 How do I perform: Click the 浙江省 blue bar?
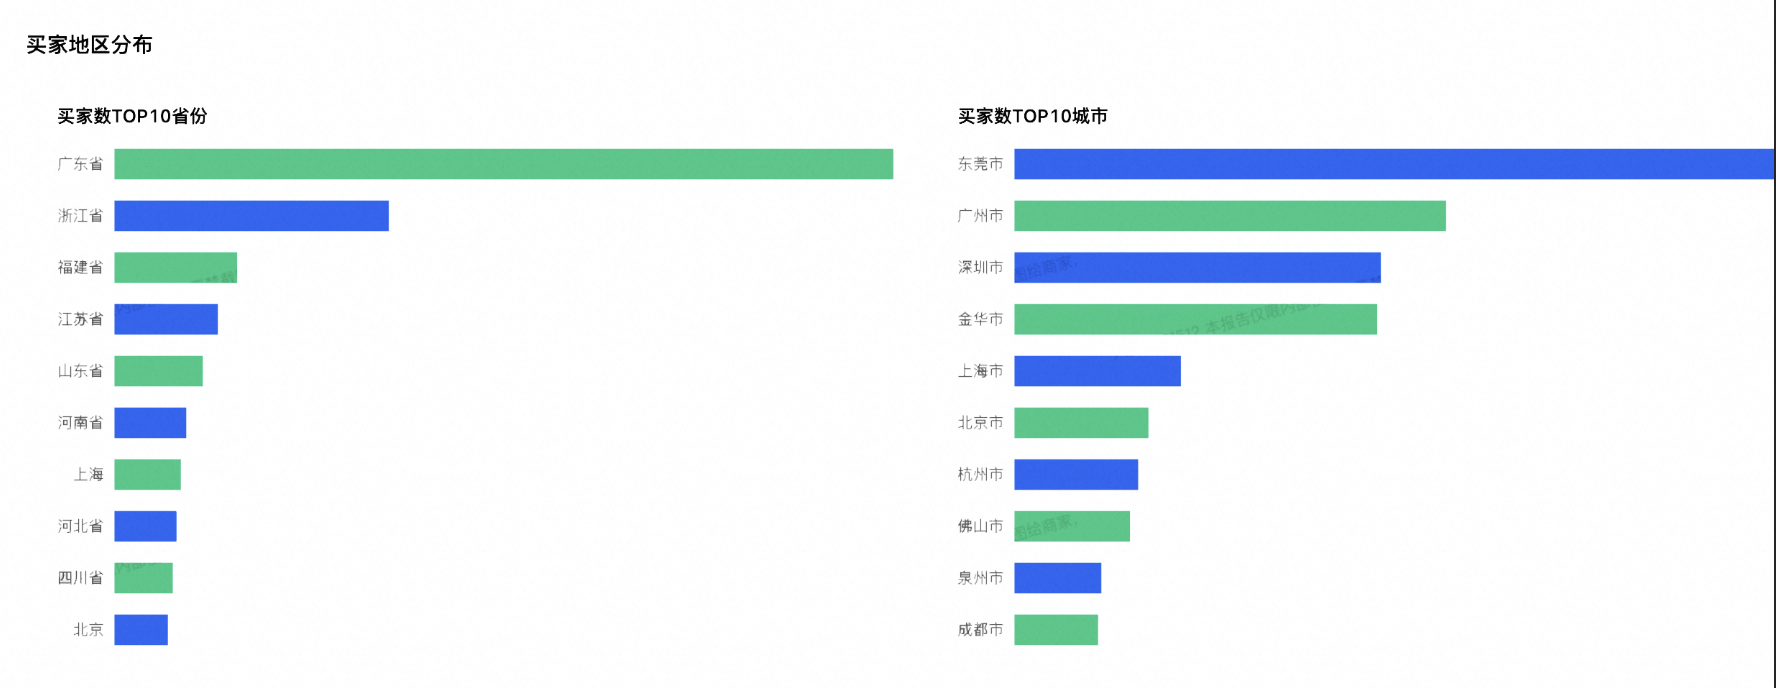(251, 216)
